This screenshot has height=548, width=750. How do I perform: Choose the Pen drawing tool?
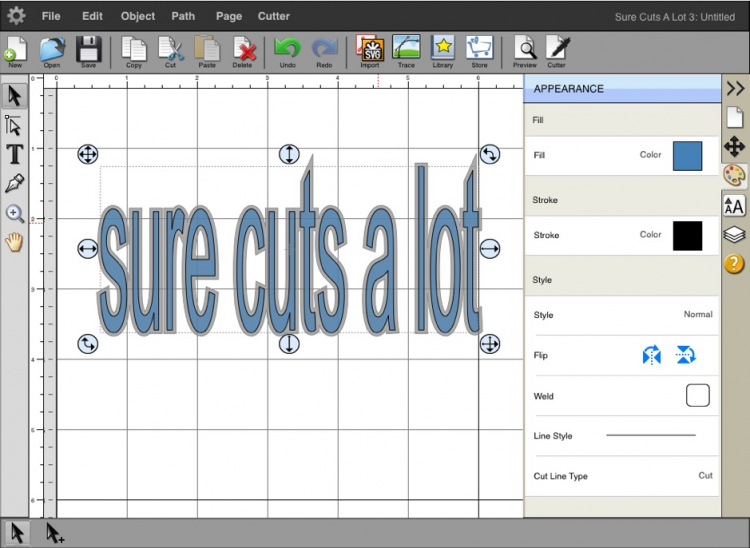(14, 184)
